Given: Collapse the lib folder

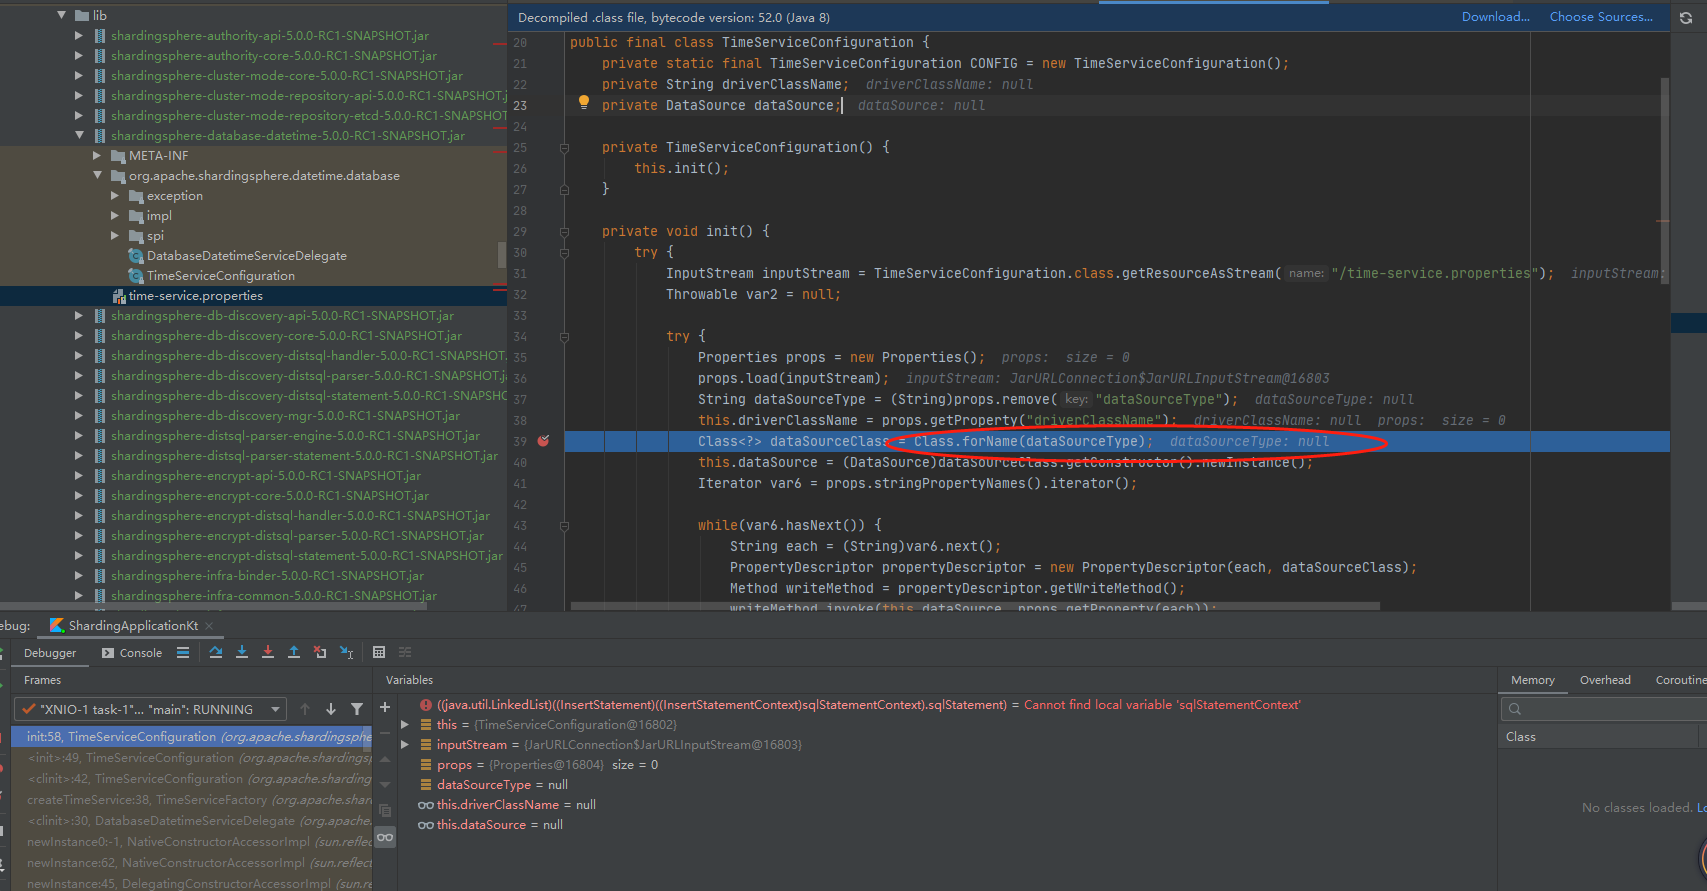Looking at the screenshot, I should coord(62,15).
